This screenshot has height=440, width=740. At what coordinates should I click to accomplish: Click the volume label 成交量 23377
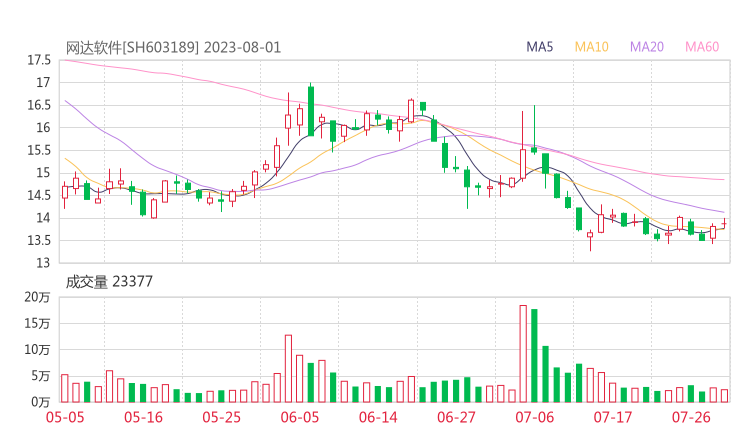pyautogui.click(x=109, y=282)
